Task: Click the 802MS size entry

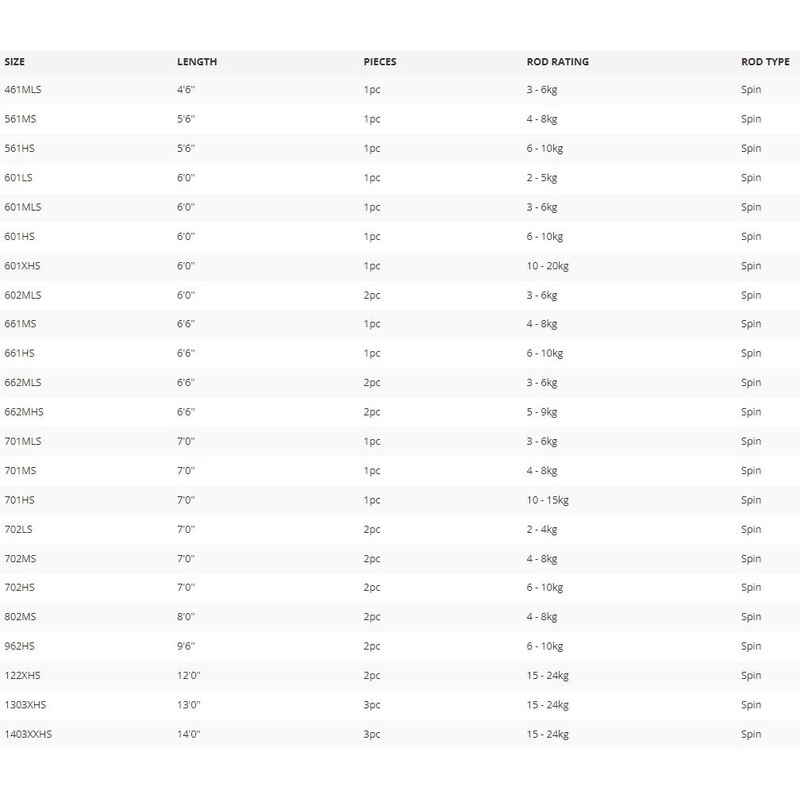Action: pyautogui.click(x=21, y=617)
